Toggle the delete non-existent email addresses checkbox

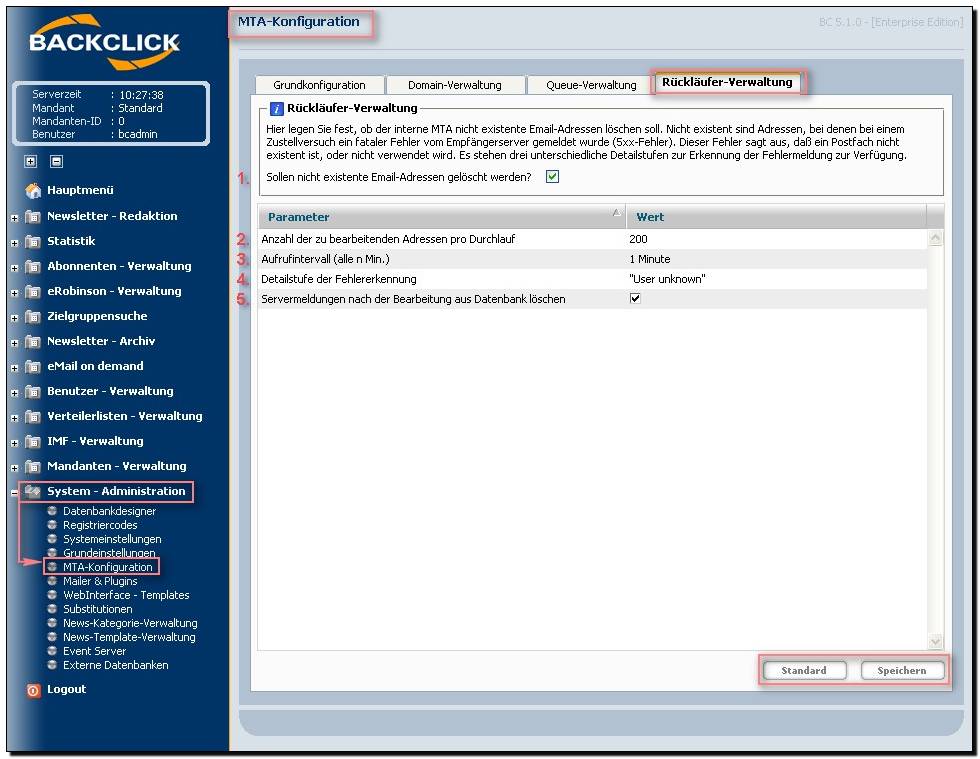[552, 177]
